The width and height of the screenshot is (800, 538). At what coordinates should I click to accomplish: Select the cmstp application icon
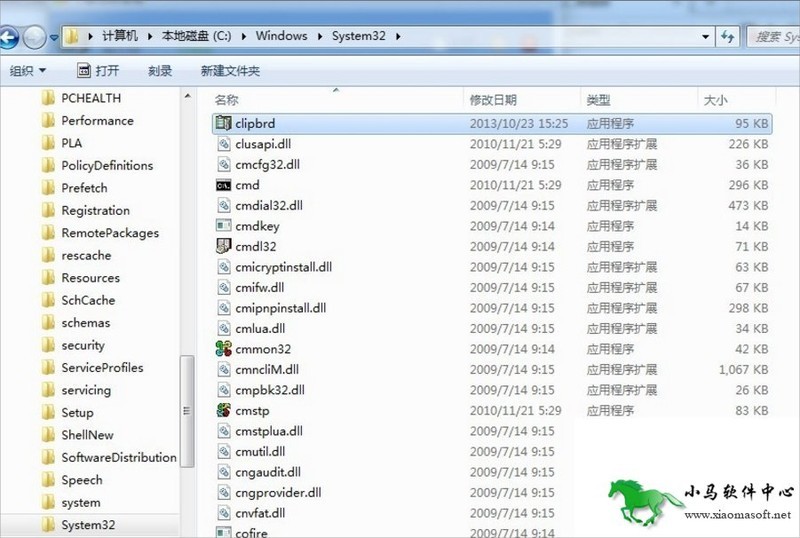[223, 410]
